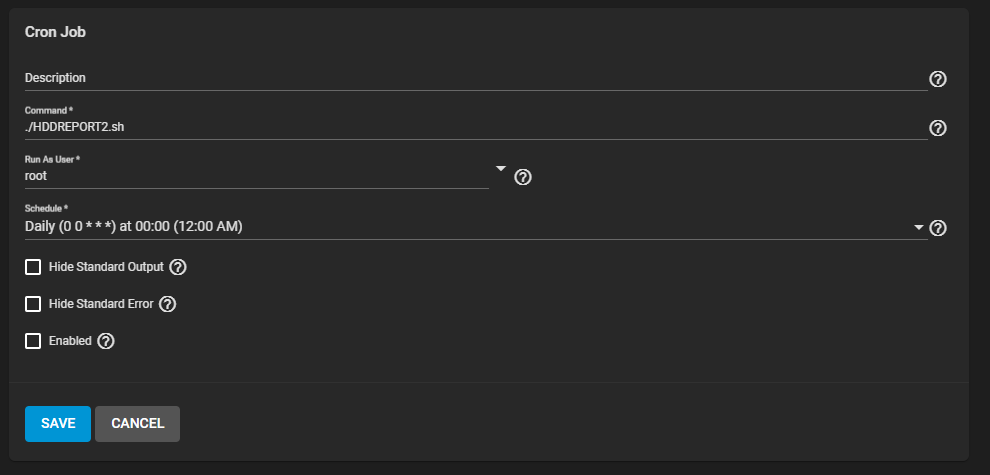Tick the Hide Standard Error checkbox
Screen dimensions: 990x475
(x=33, y=304)
